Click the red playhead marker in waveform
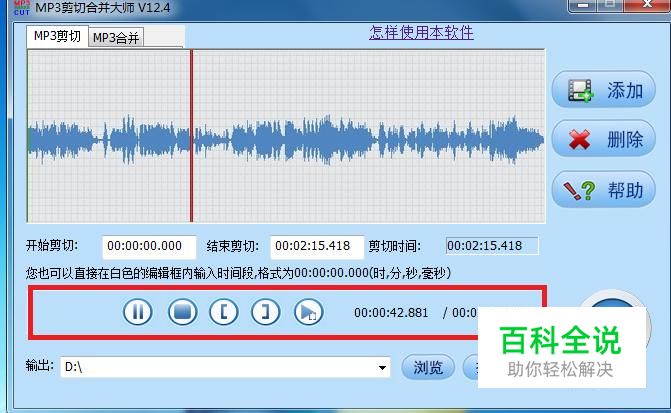 click(191, 136)
